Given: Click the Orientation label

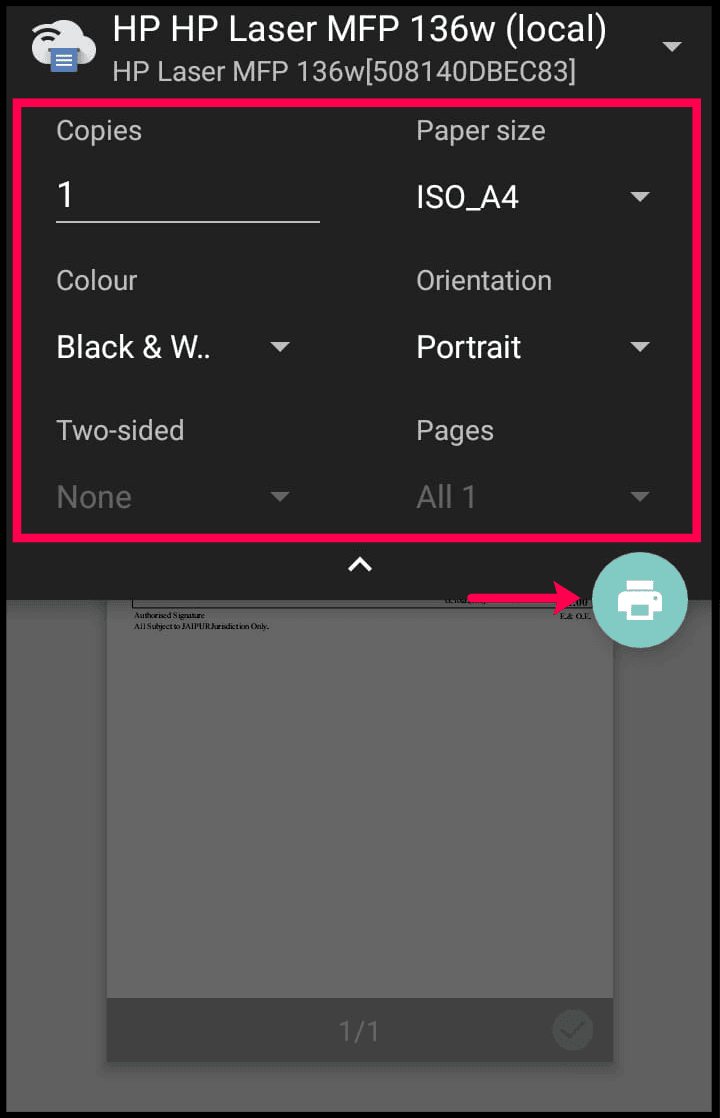Looking at the screenshot, I should [x=483, y=281].
